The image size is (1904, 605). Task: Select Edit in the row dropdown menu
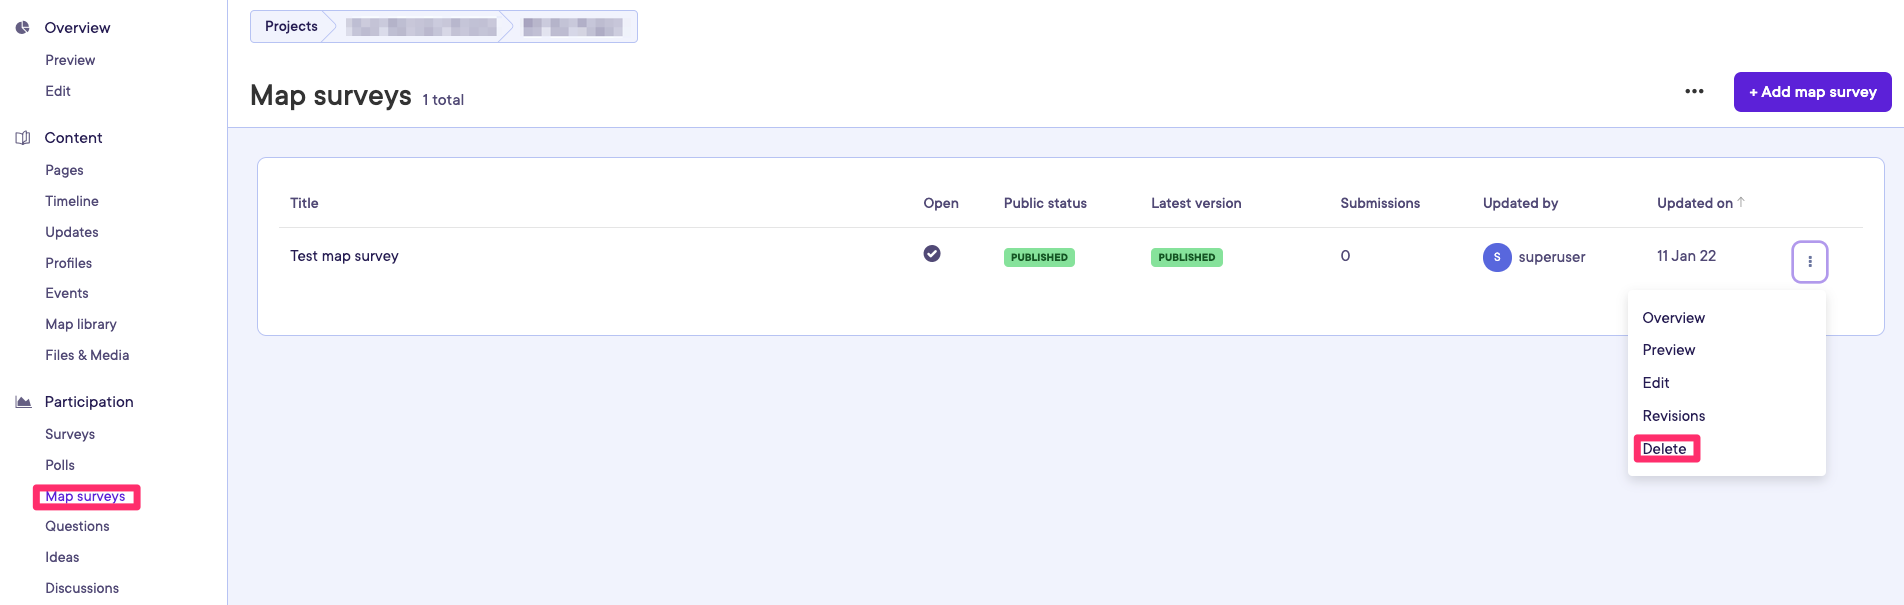click(1656, 383)
